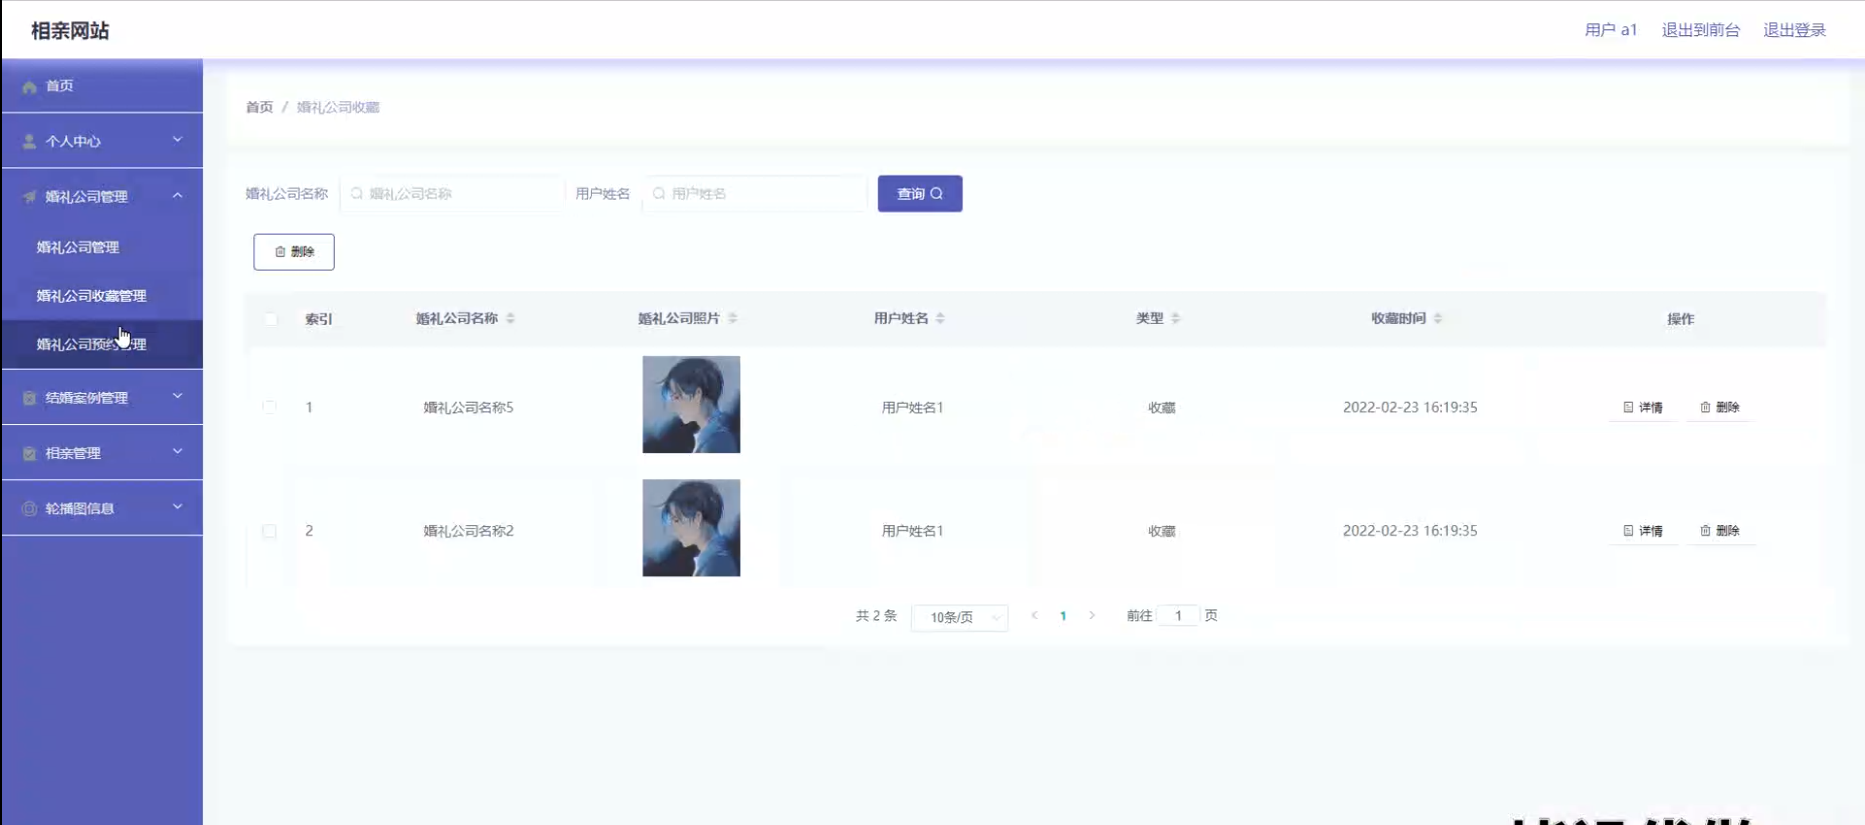Select all rows header checkbox
1865x825 pixels.
point(271,319)
